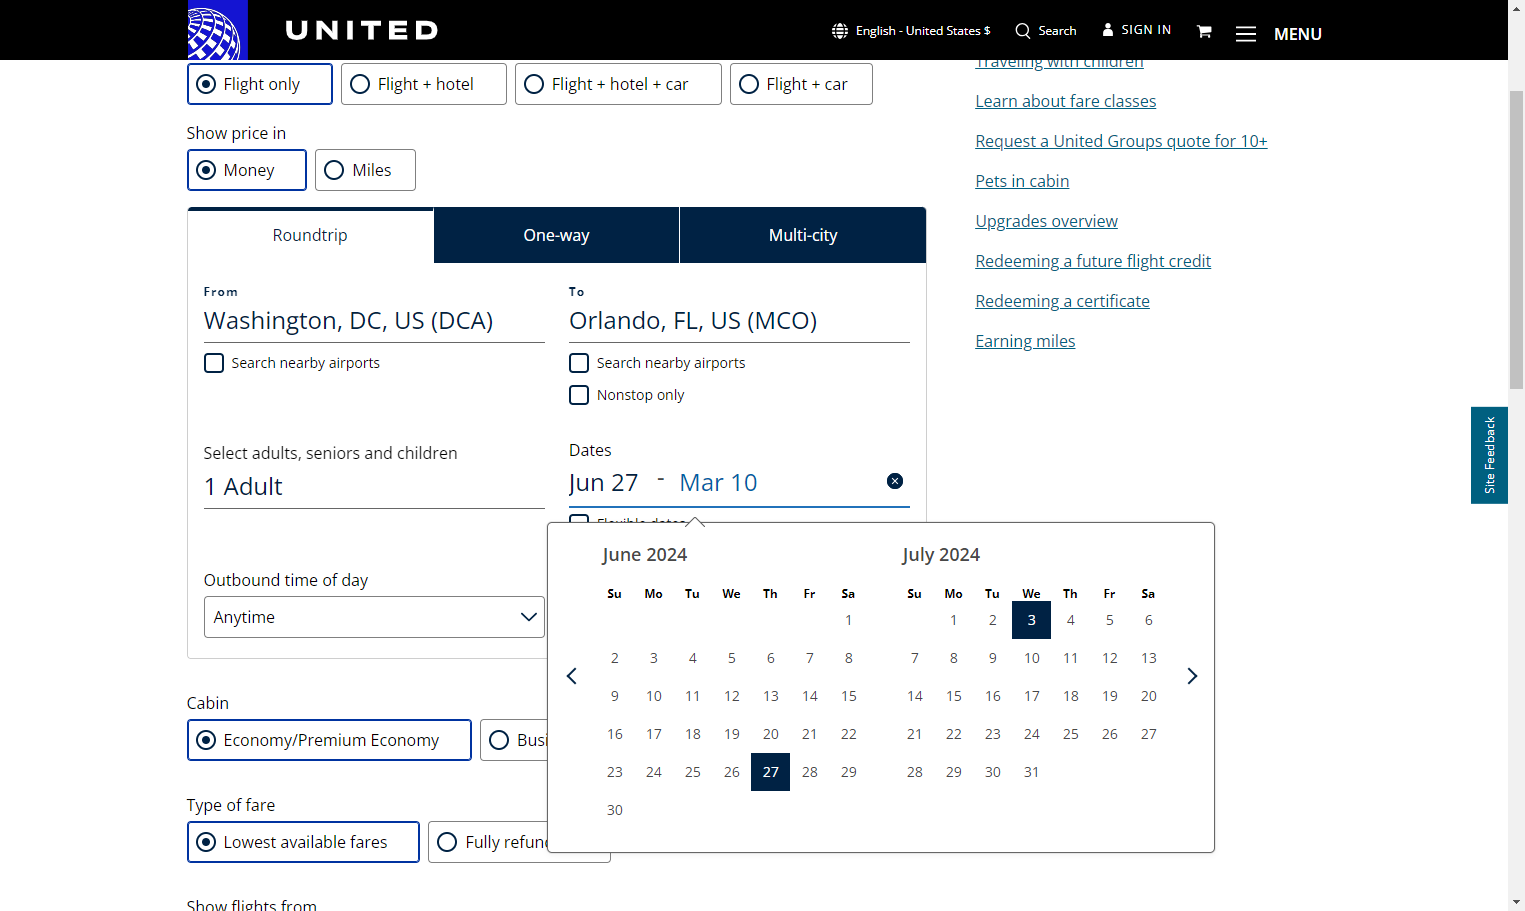Open United Groups quote for 10+ link
This screenshot has height=911, width=1525.
tap(1121, 141)
